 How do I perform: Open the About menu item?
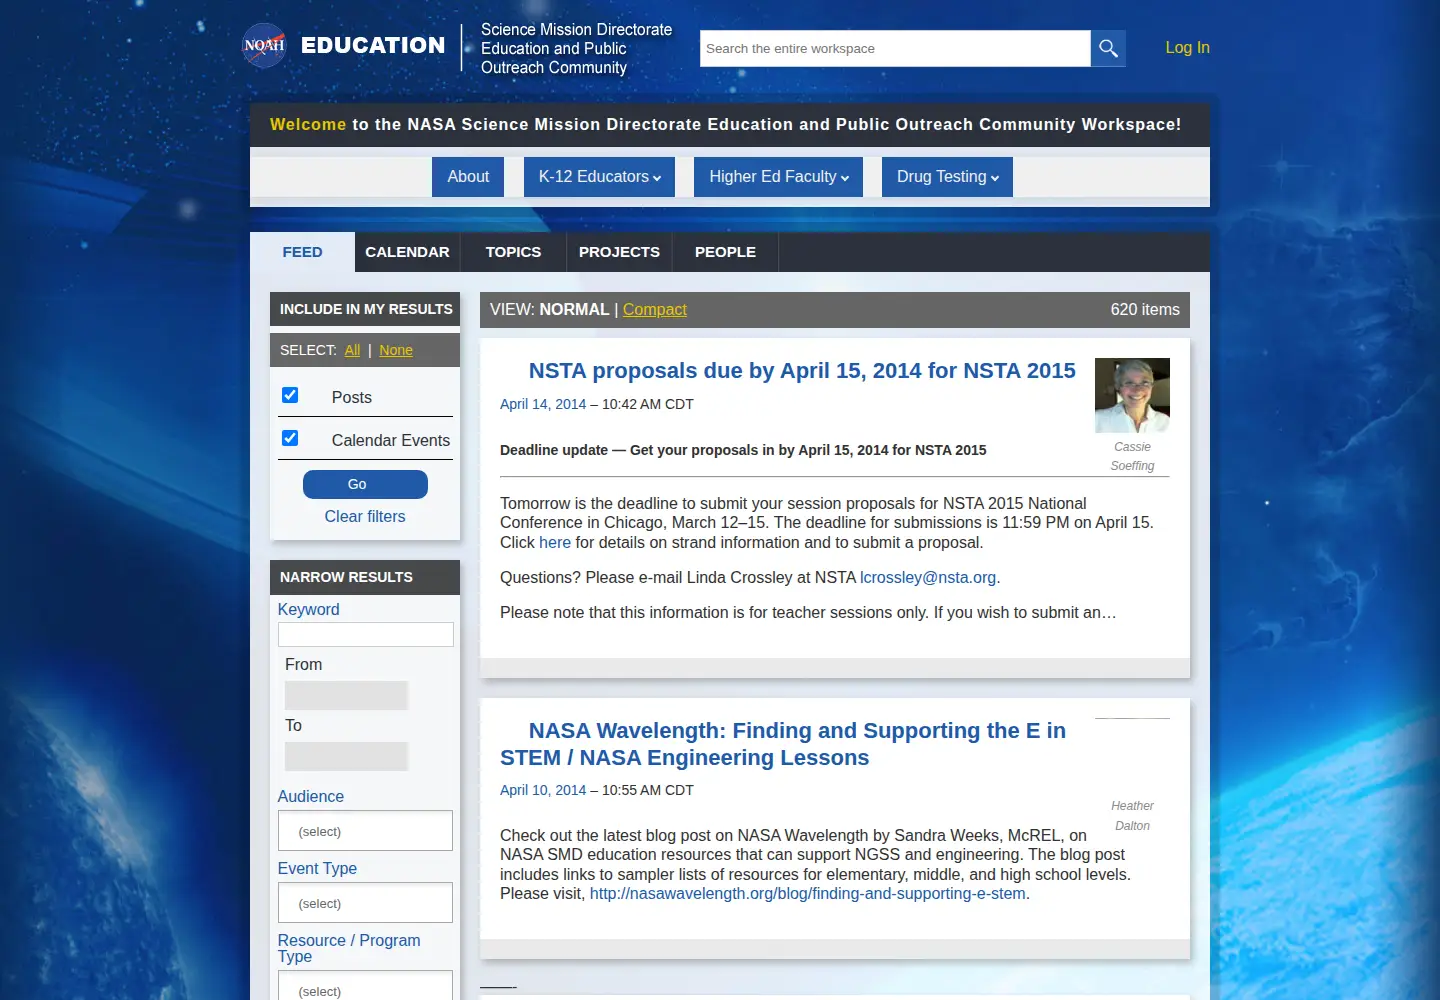[468, 177]
